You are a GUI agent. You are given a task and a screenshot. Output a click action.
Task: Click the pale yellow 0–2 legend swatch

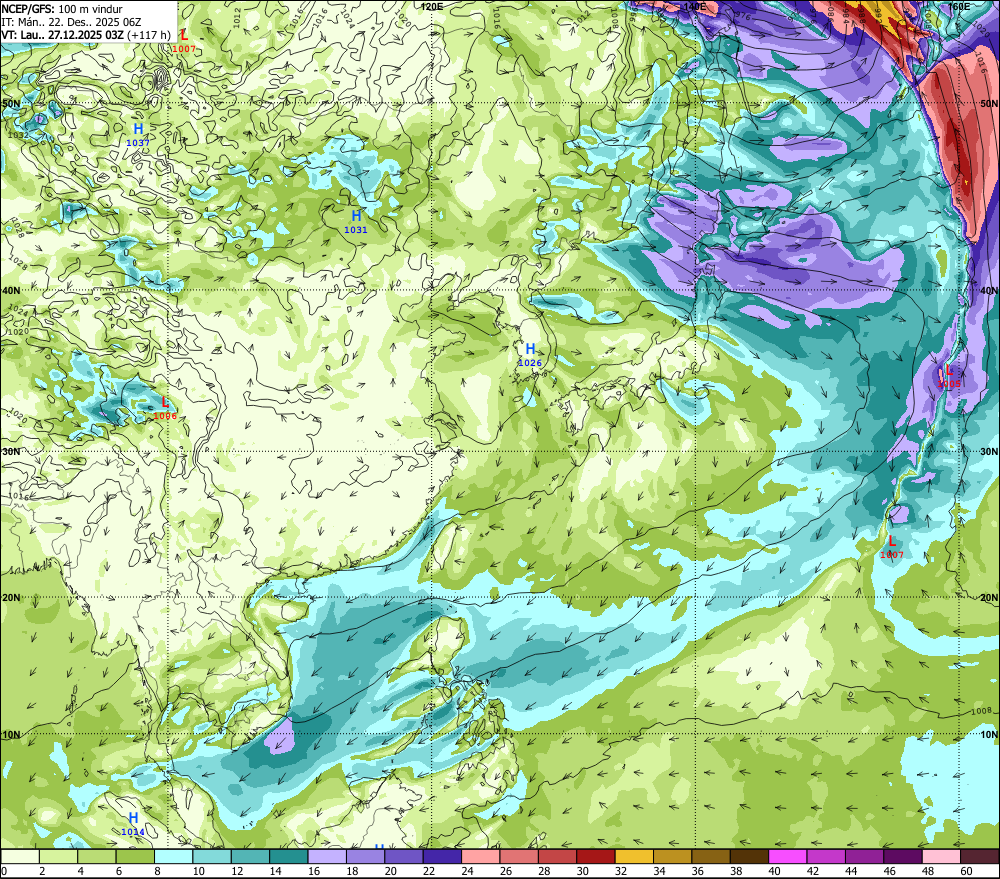(20, 857)
